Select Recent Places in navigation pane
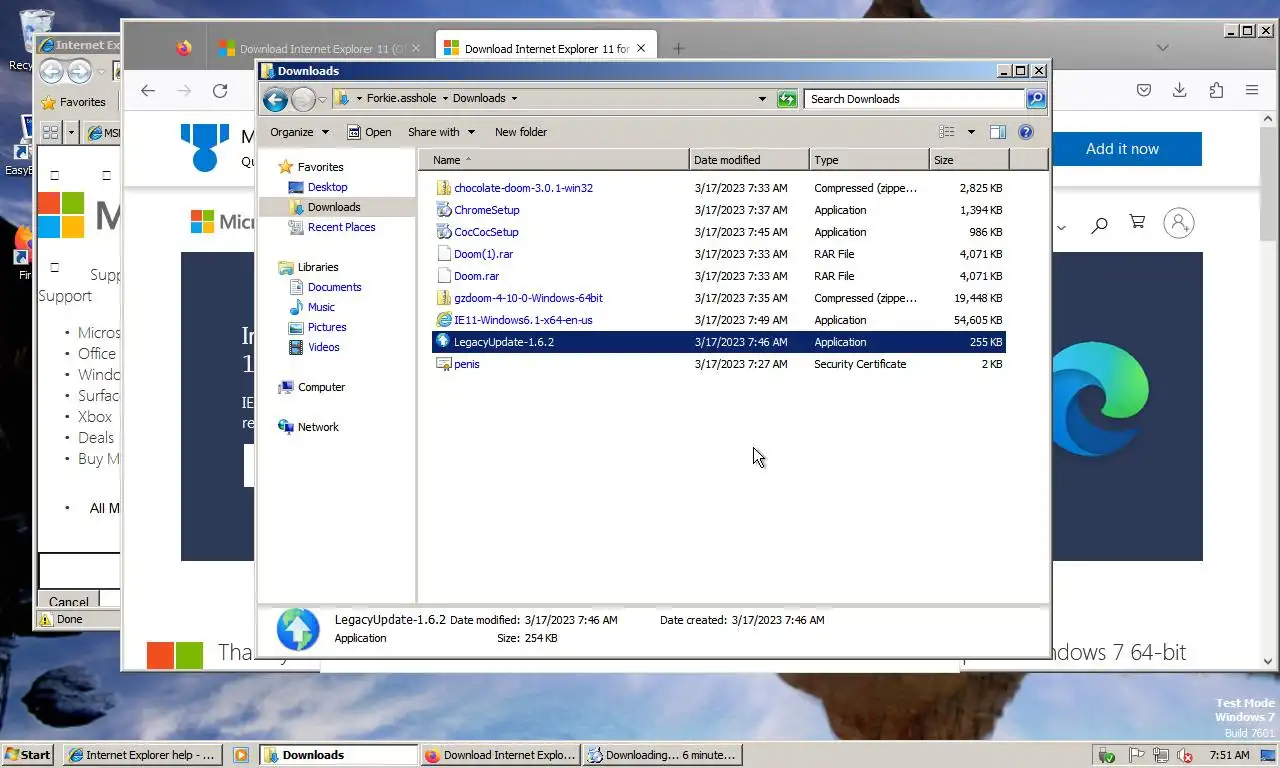 tap(341, 227)
